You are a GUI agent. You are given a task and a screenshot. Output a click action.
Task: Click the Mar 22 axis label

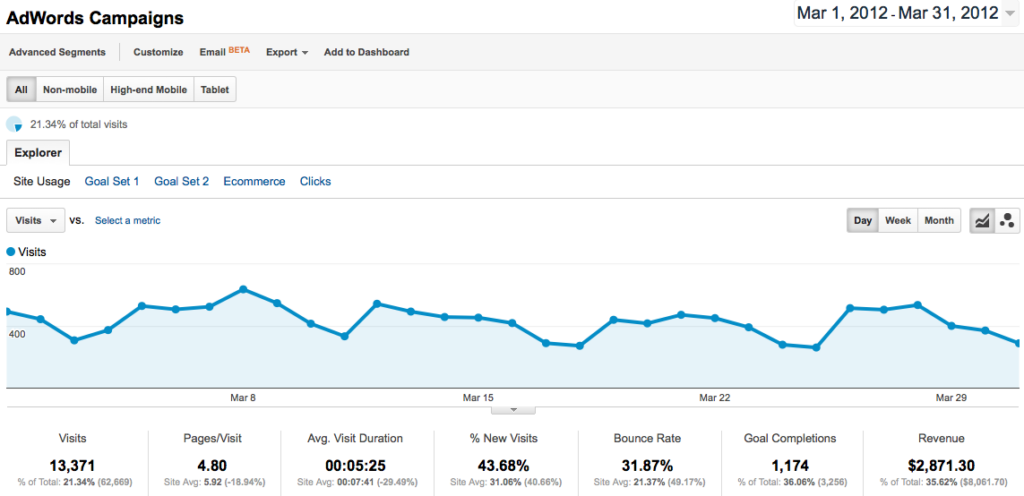point(714,397)
